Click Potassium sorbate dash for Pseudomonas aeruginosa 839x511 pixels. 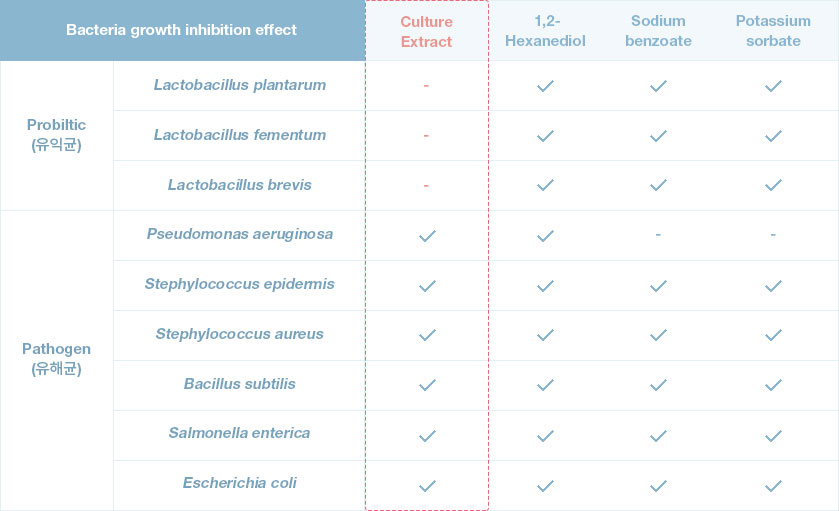pyautogui.click(x=773, y=234)
